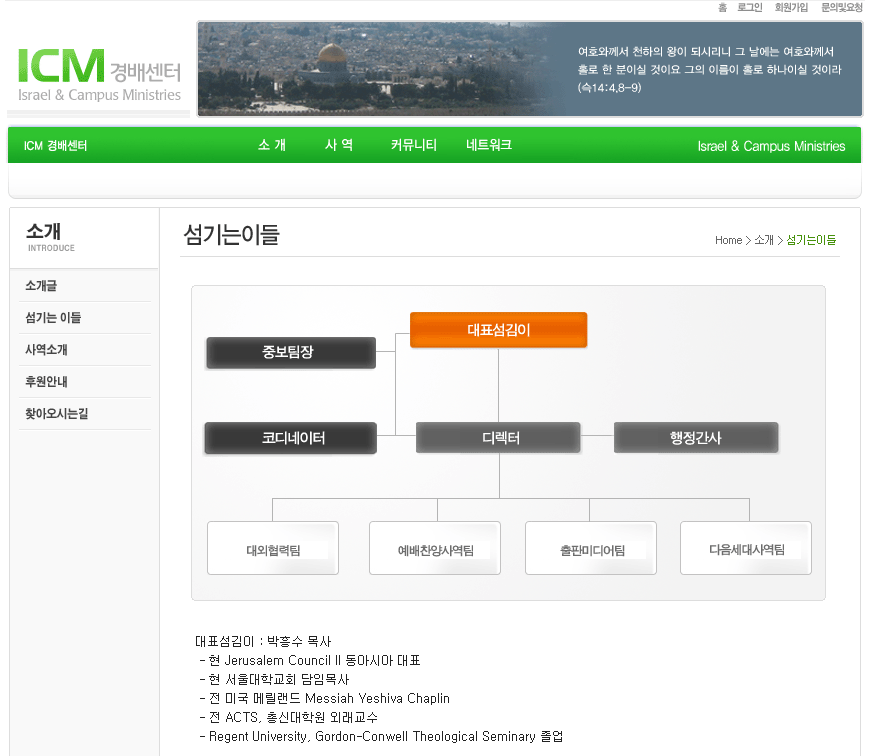
Task: Open the 회원가입 link
Action: (791, 7)
